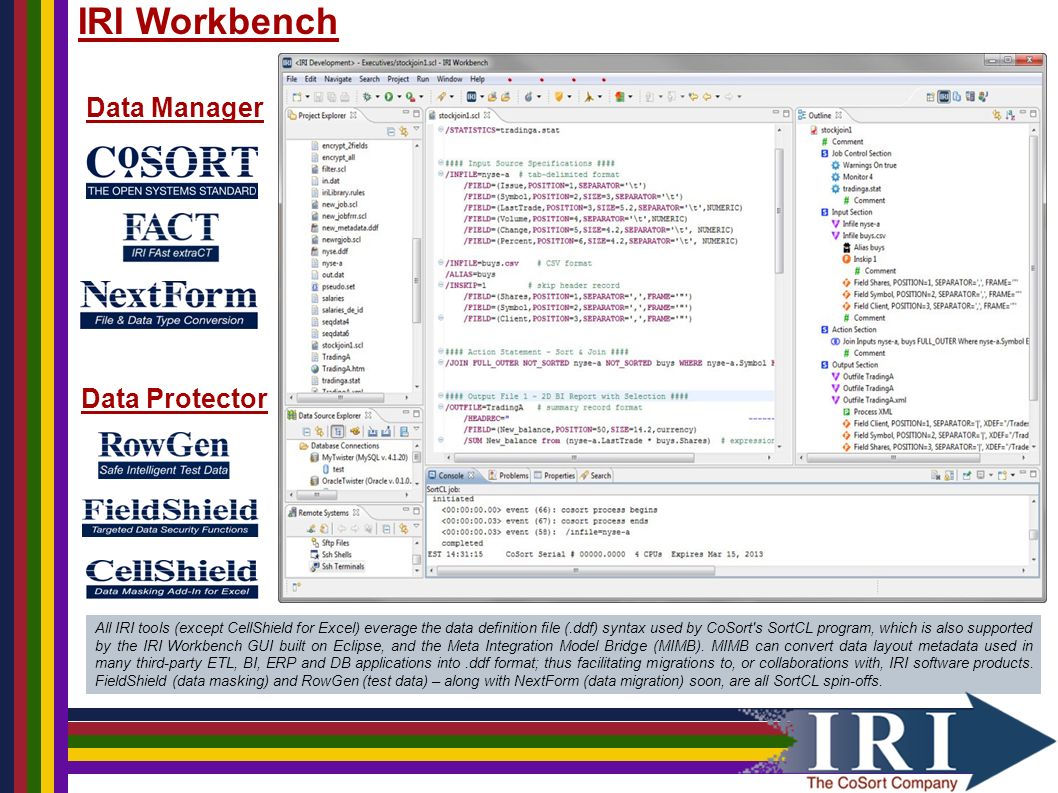Viewport: 1058px width, 793px height.
Task: Toggle the active IRI perspective button
Action: (944, 97)
